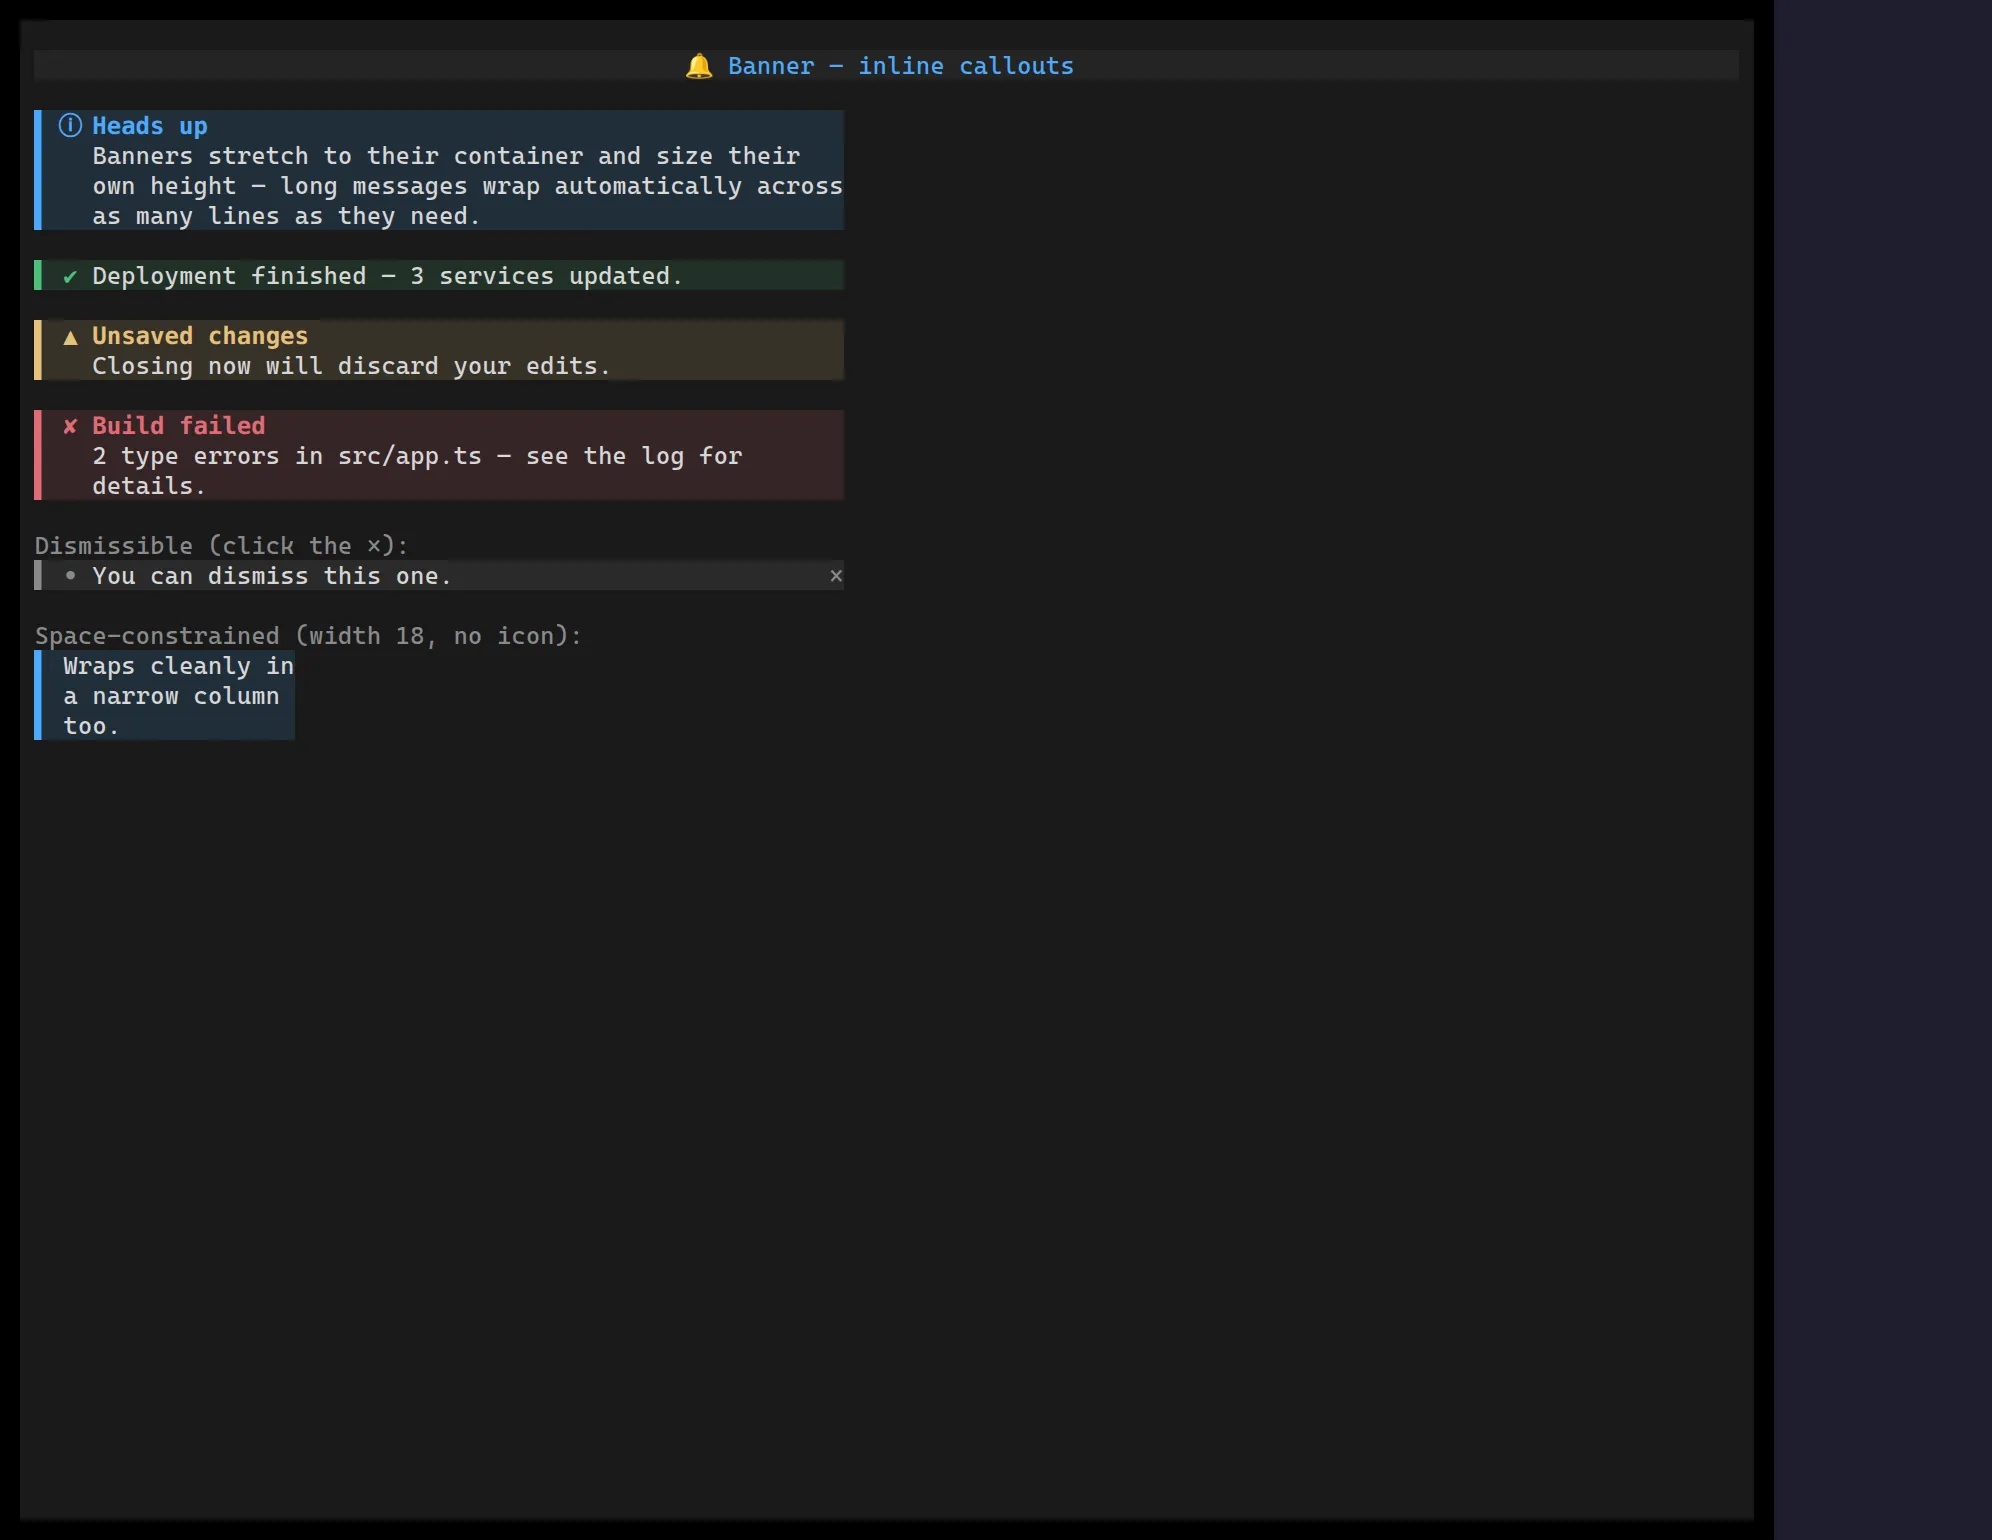
Task: Click the red X error icon
Action: click(70, 427)
